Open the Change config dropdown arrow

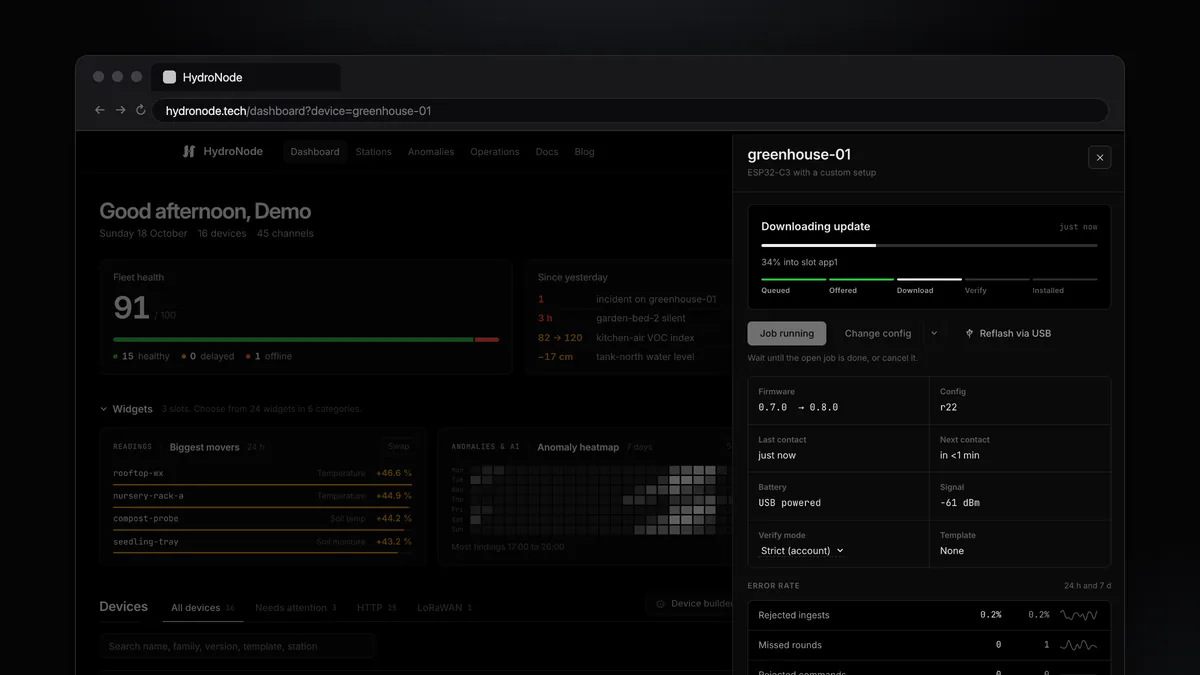click(x=935, y=333)
